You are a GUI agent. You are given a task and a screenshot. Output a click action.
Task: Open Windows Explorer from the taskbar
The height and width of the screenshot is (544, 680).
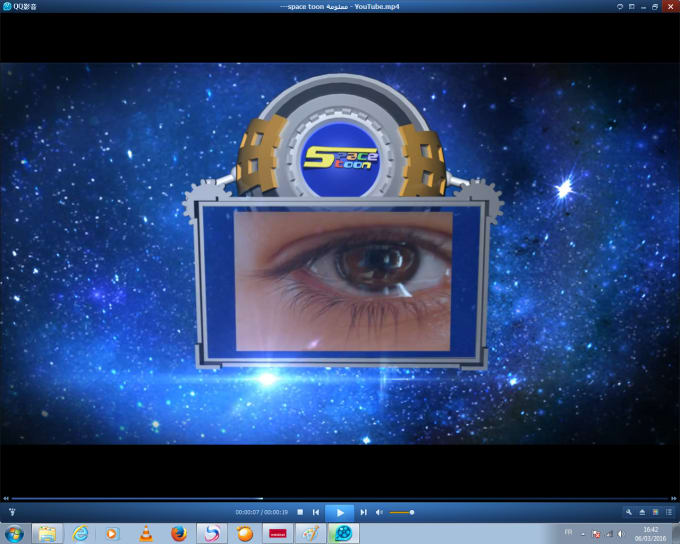coord(47,533)
